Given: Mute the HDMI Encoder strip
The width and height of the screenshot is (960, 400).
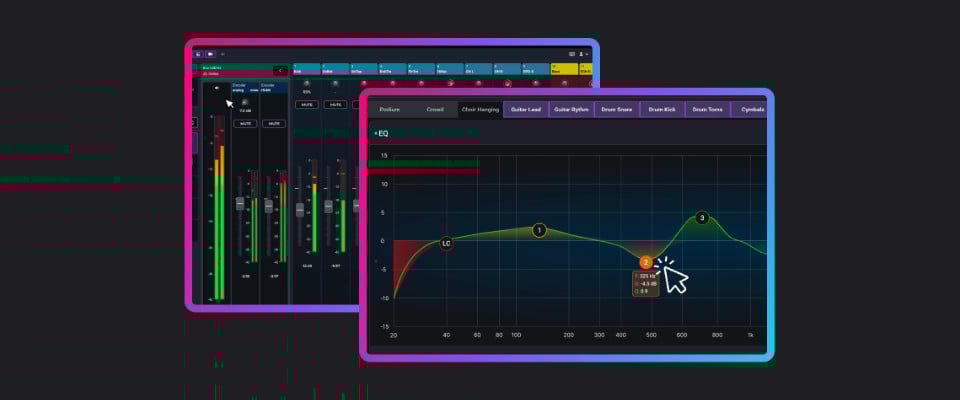Looking at the screenshot, I should [274, 124].
